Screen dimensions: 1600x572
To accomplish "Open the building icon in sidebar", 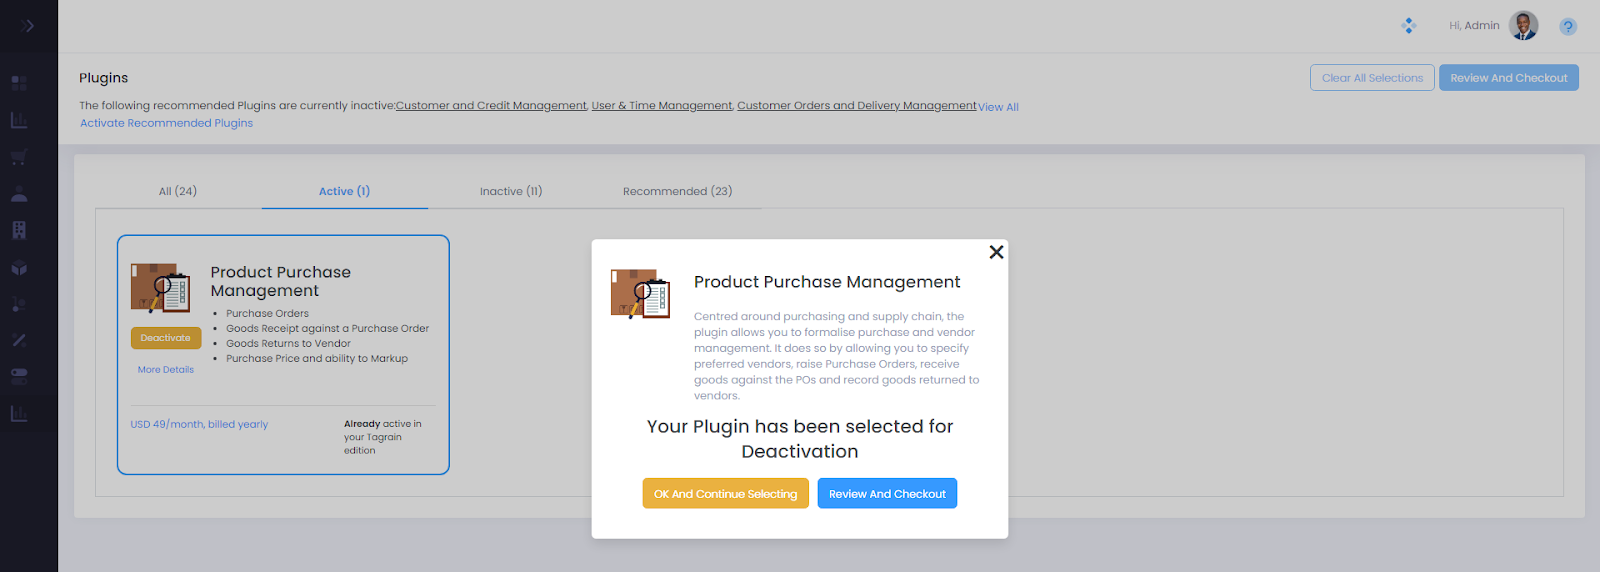I will point(19,230).
